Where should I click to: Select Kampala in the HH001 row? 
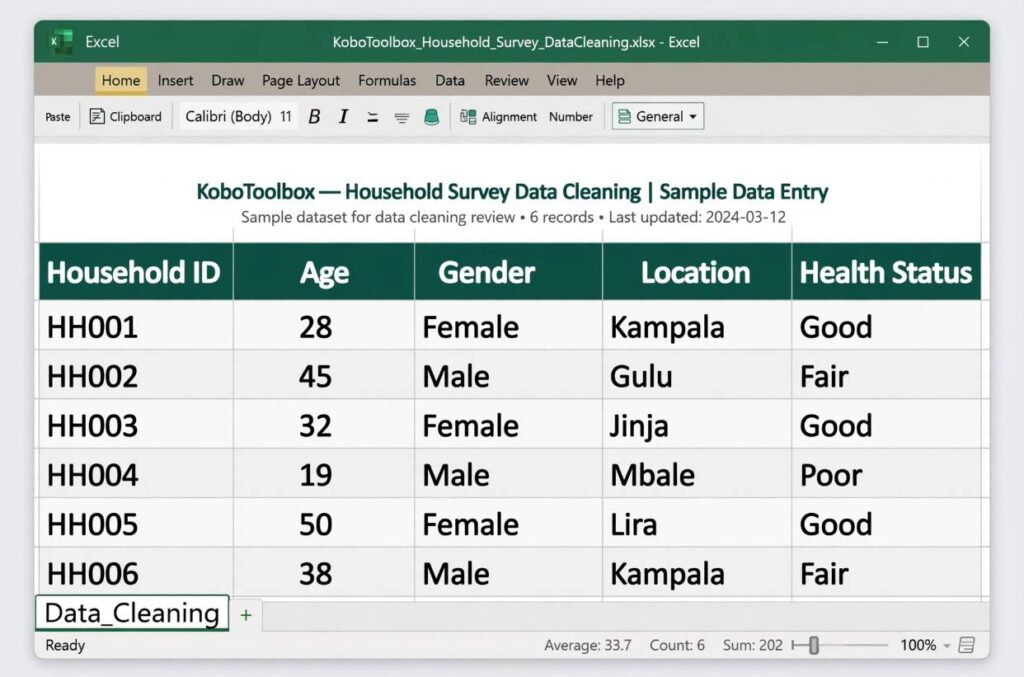(697, 326)
